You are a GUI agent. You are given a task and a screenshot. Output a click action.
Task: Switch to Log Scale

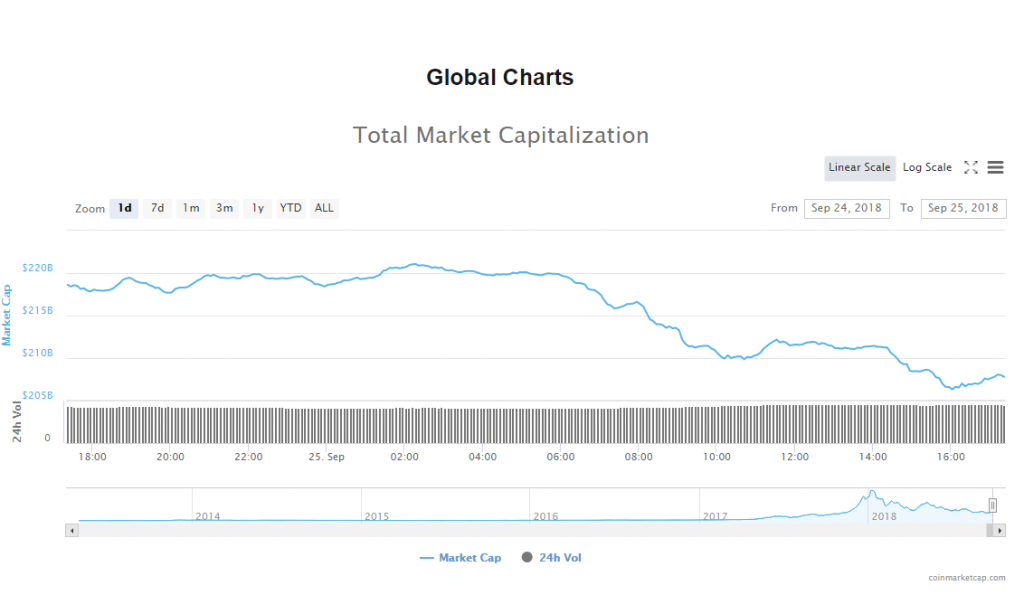[927, 168]
